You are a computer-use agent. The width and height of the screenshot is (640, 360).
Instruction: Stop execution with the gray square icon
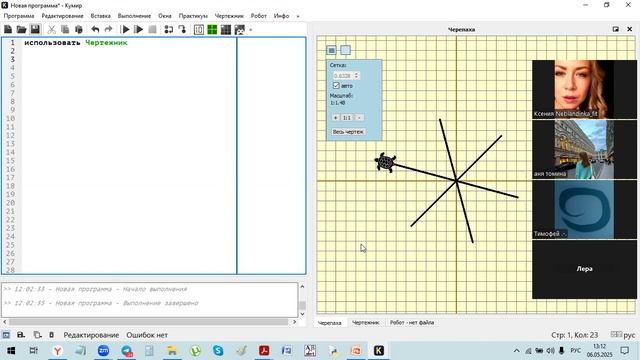pos(152,29)
